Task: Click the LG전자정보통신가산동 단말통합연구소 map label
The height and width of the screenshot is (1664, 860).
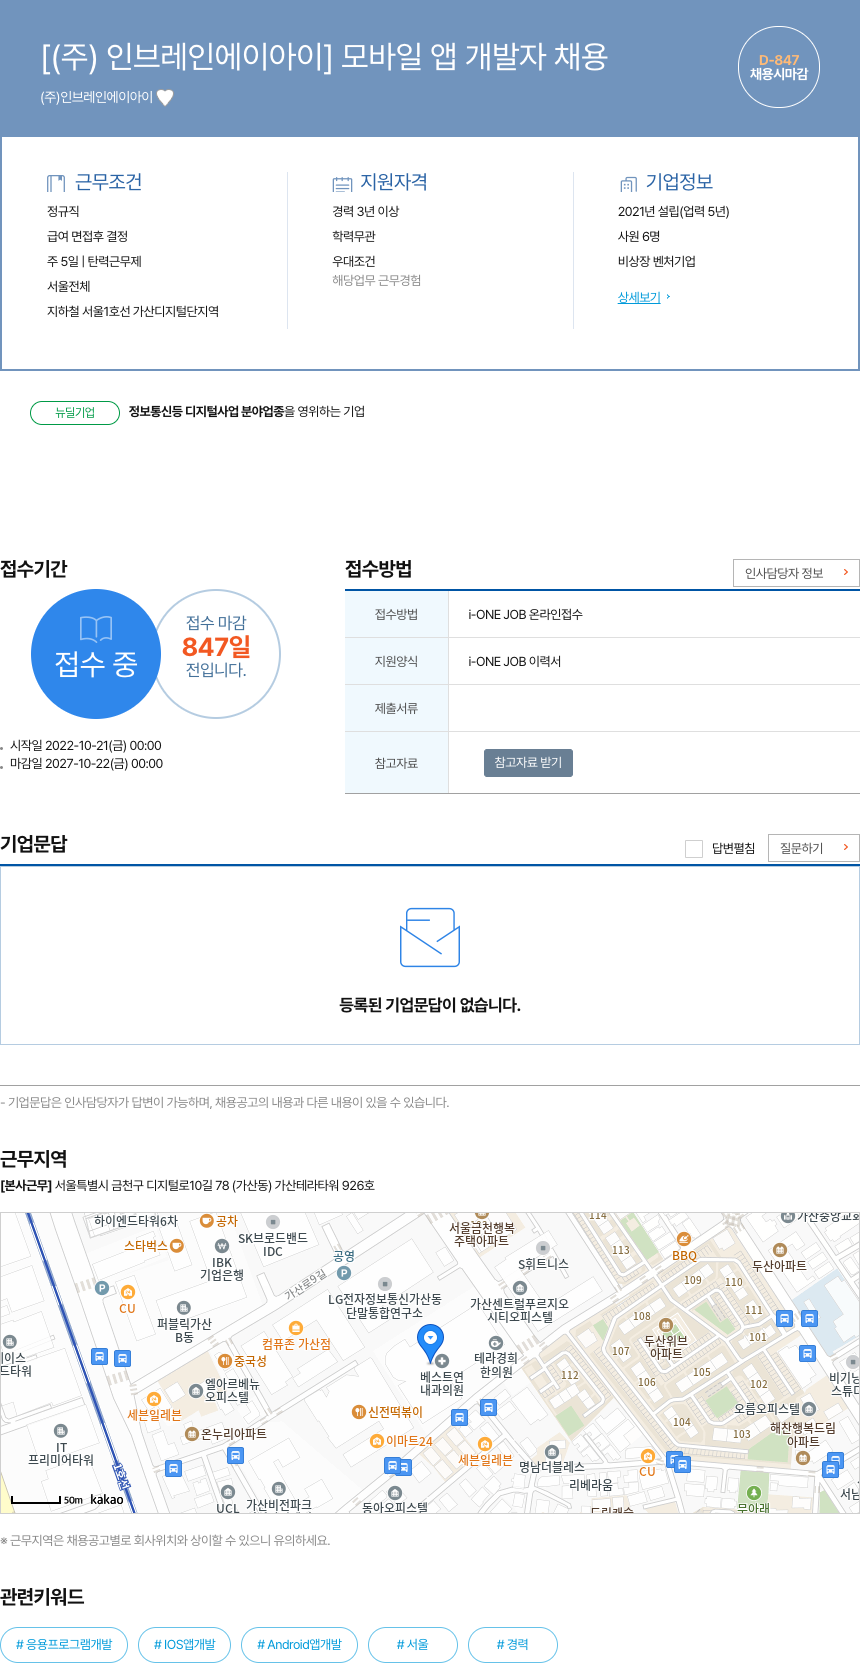Action: pyautogui.click(x=384, y=1306)
